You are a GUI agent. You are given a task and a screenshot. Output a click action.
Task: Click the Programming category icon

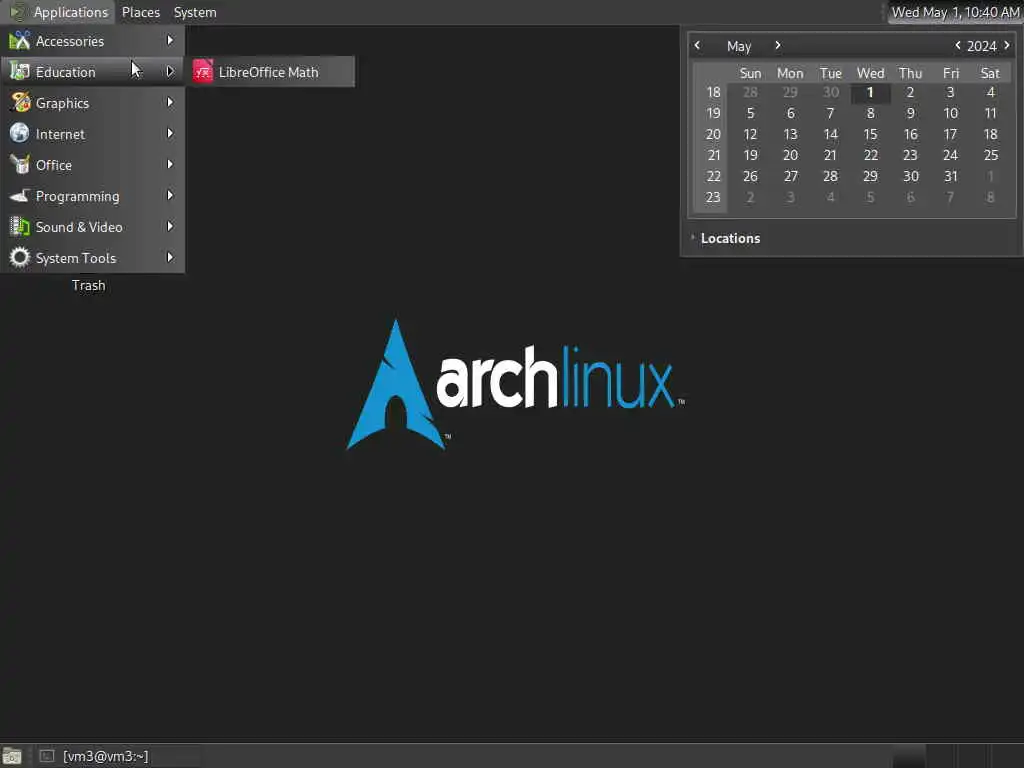[20, 195]
